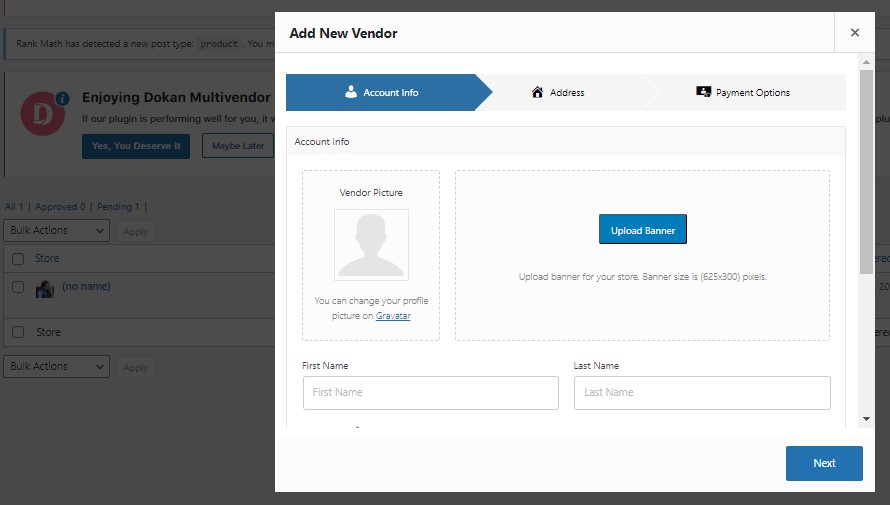Sort by the Store column header
The width and height of the screenshot is (890, 505).
(47, 258)
